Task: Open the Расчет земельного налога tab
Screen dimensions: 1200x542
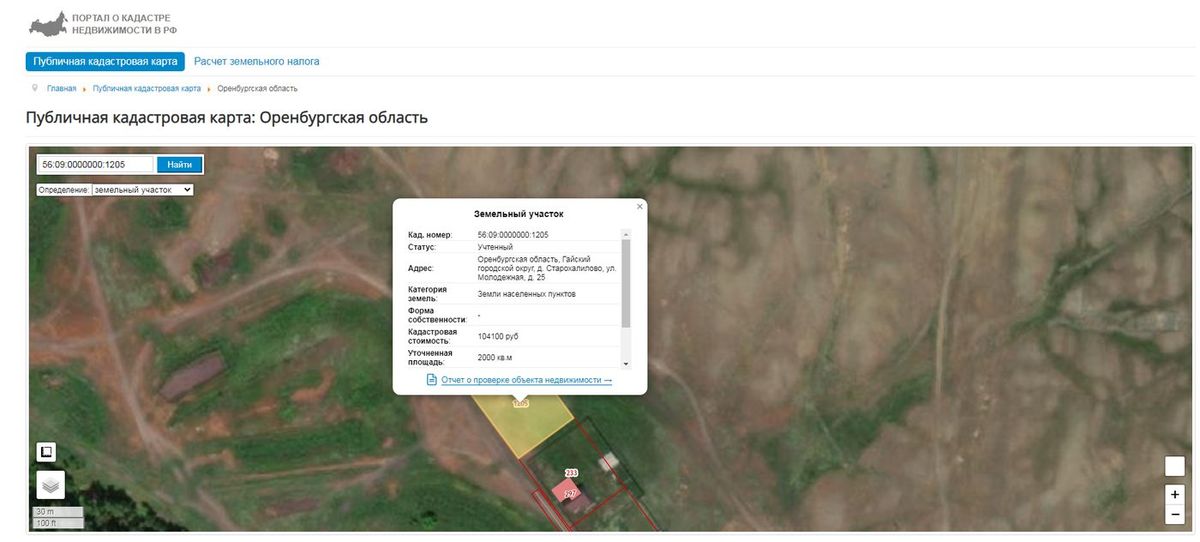Action: 257,61
